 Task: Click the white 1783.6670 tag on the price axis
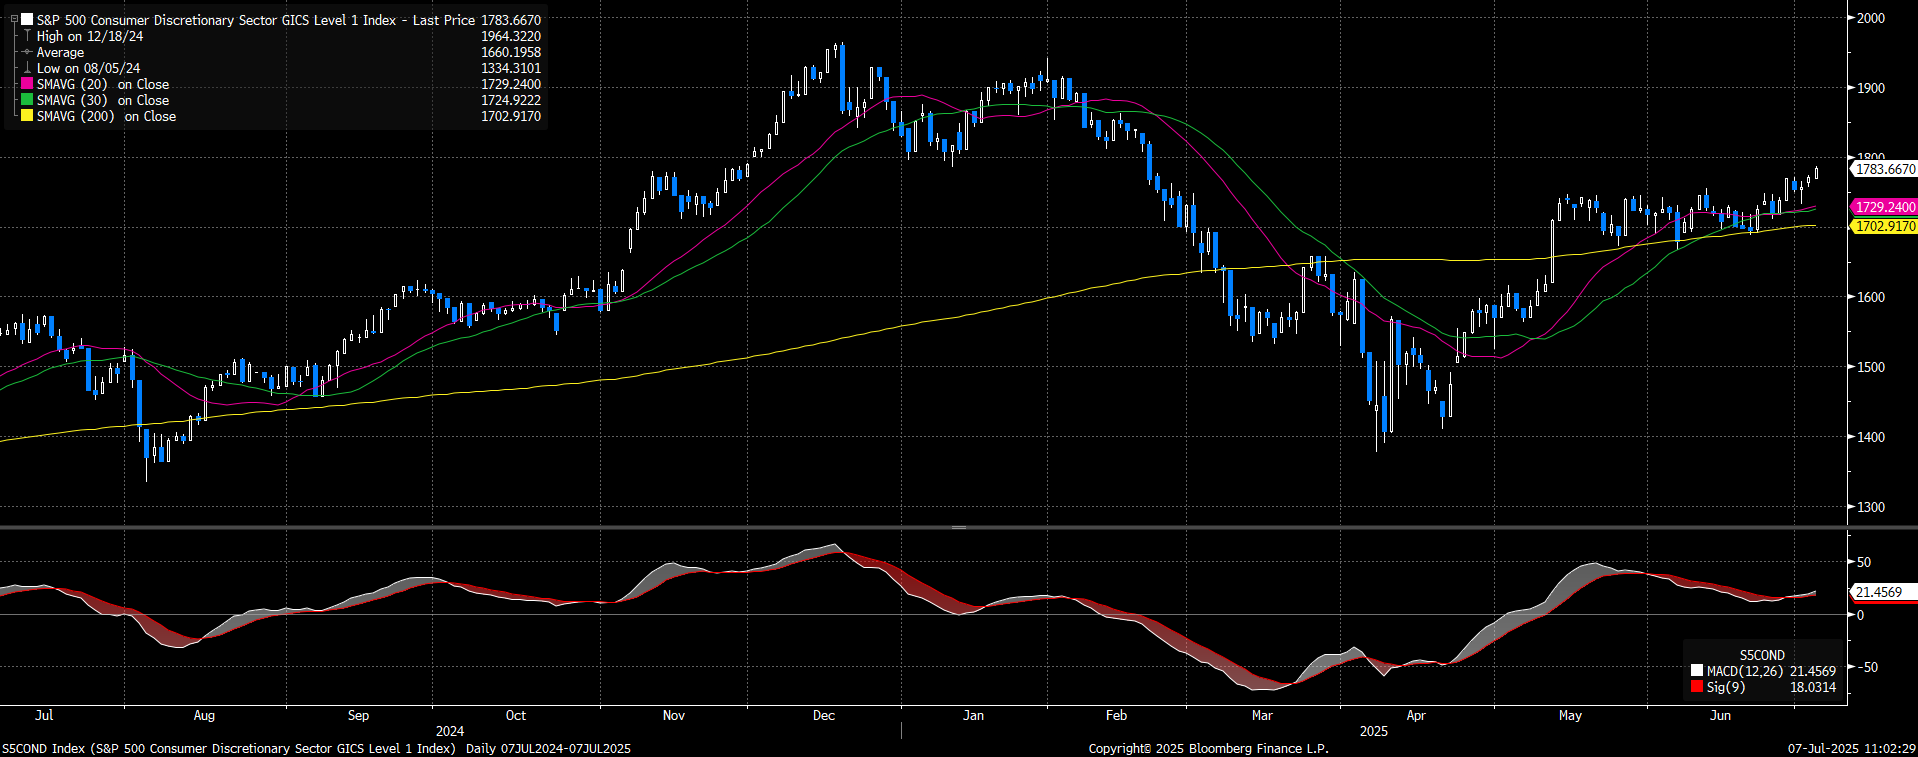[x=1885, y=169]
